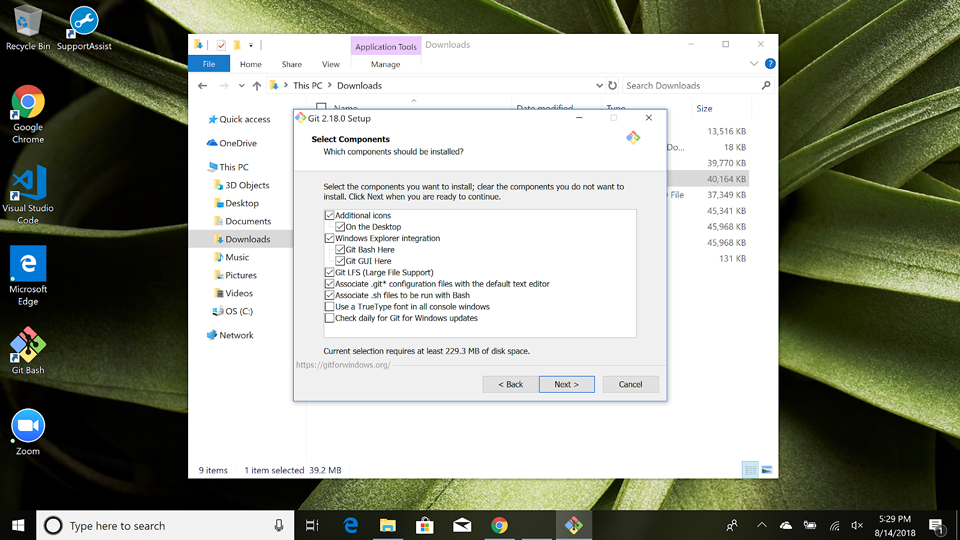Open the Manage ribbon tab

[x=386, y=64]
